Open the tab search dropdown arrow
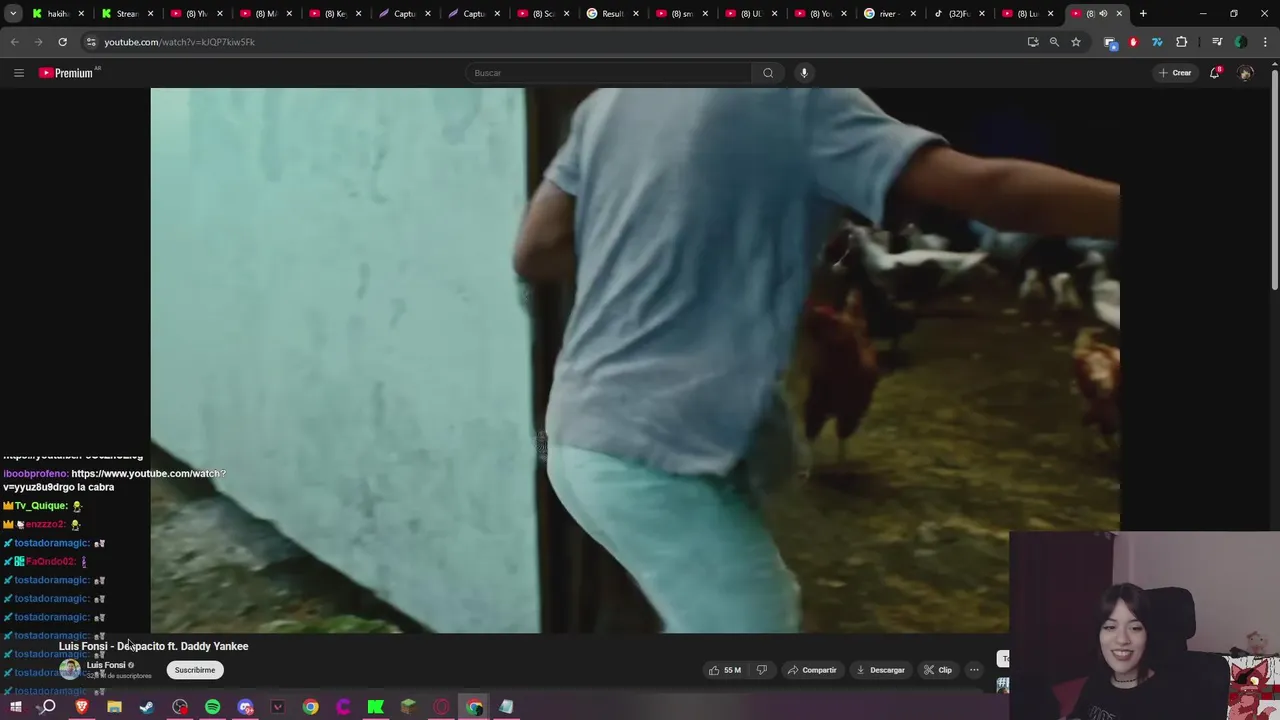The height and width of the screenshot is (720, 1280). pyautogui.click(x=13, y=13)
